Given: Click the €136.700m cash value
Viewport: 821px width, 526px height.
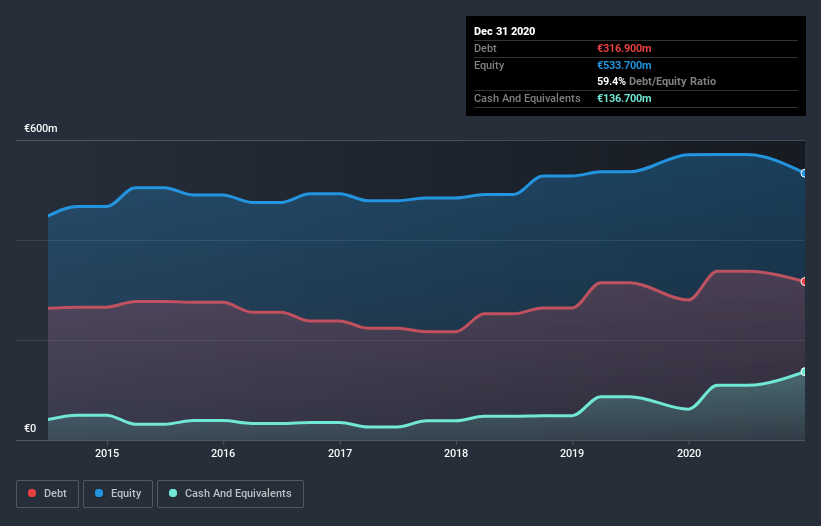Looking at the screenshot, I should 624,98.
